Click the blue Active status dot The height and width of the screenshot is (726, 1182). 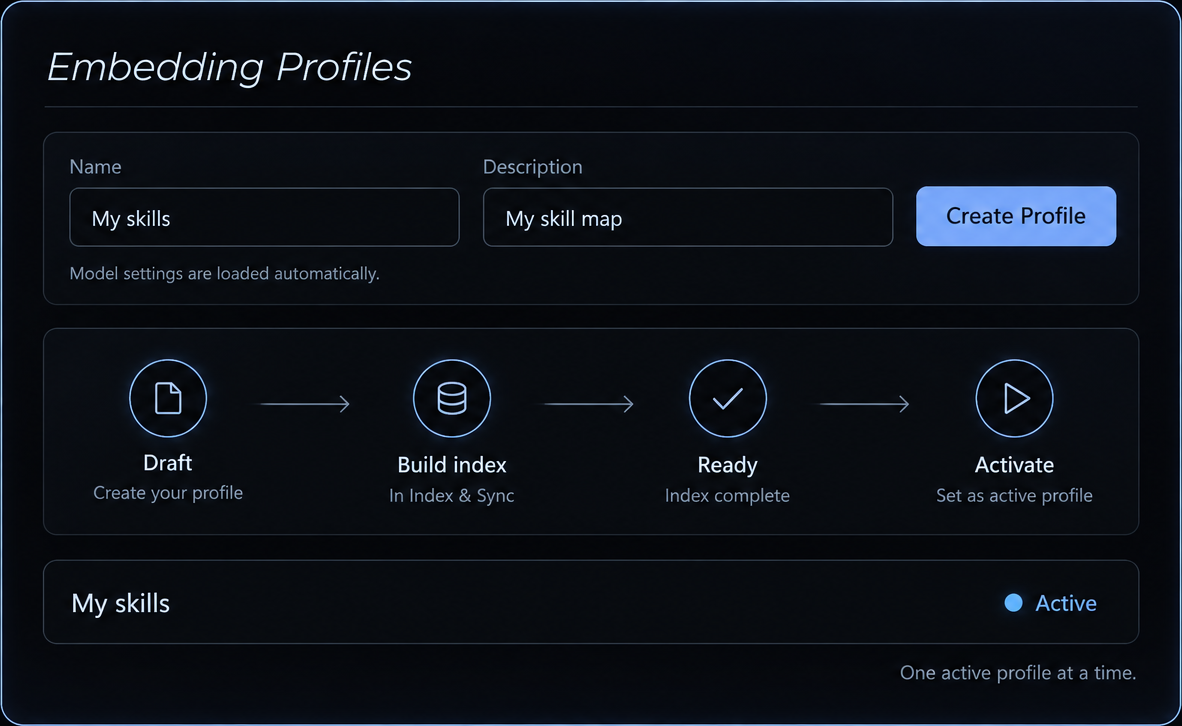[1013, 602]
